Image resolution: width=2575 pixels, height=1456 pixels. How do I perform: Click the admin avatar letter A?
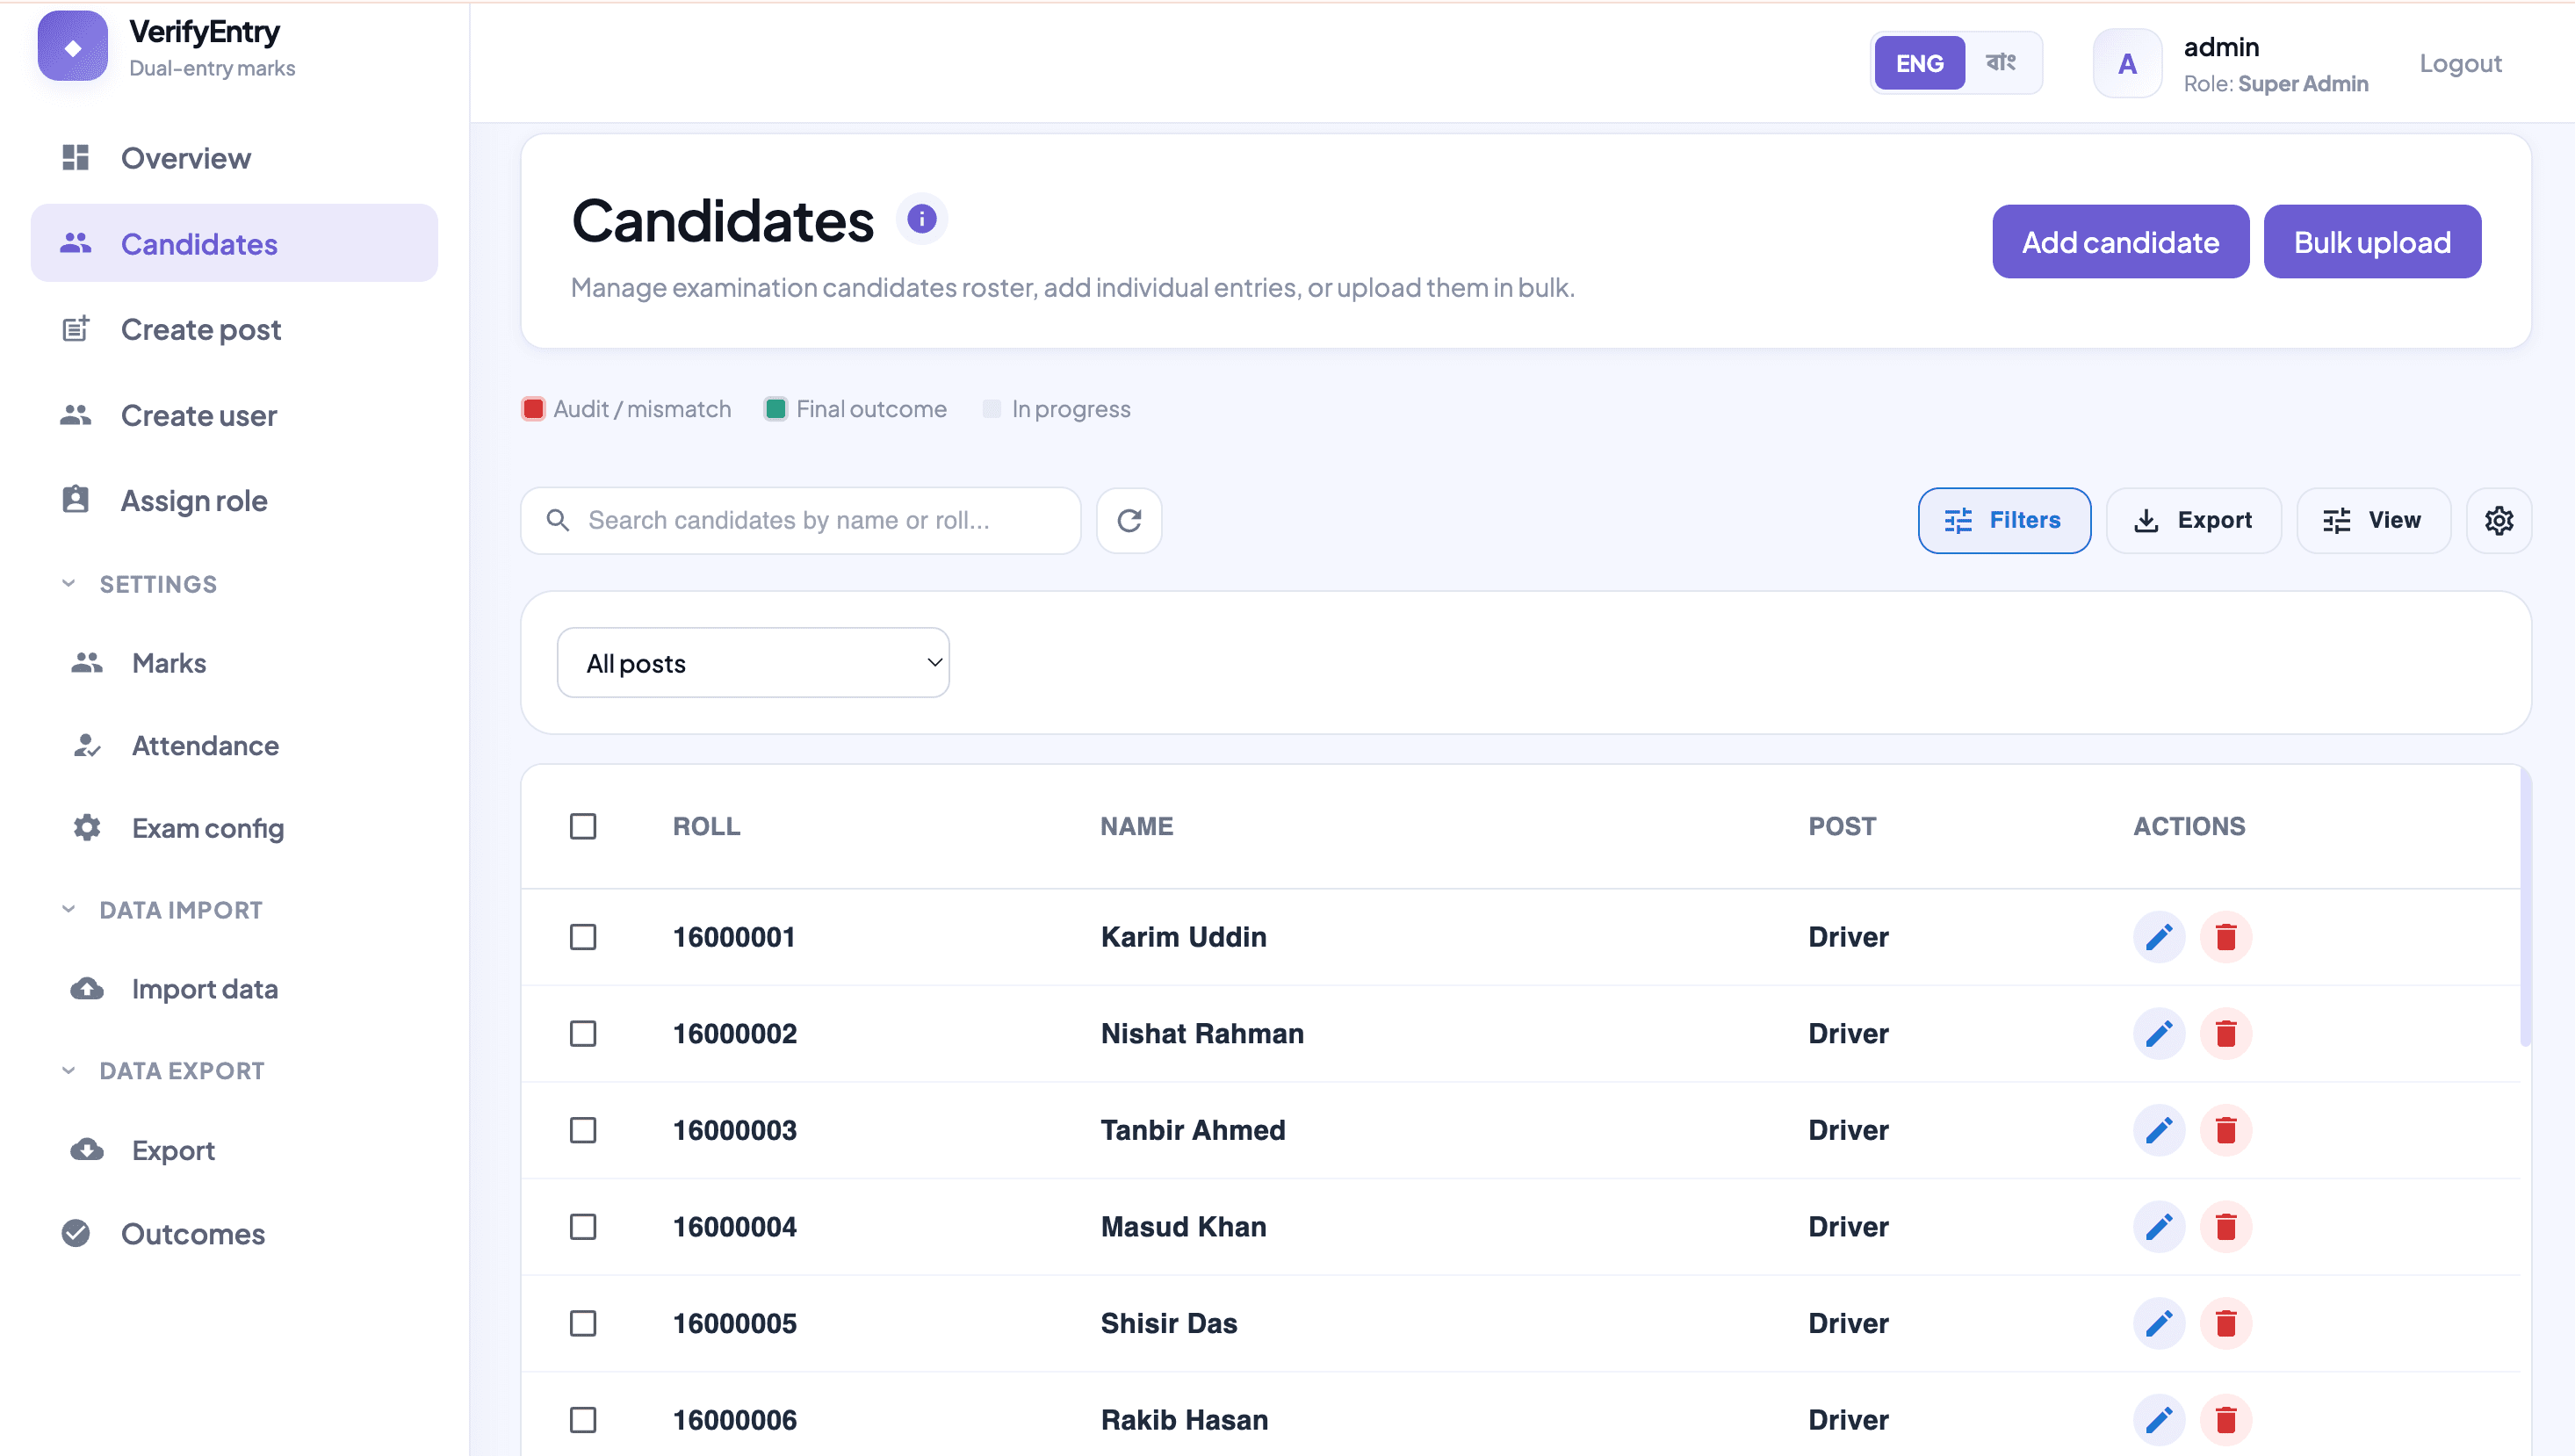pos(2127,64)
